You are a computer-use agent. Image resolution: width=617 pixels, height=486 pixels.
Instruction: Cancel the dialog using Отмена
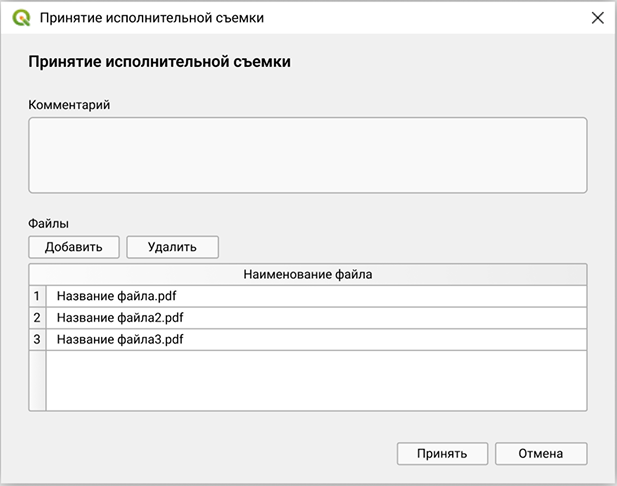coord(540,453)
